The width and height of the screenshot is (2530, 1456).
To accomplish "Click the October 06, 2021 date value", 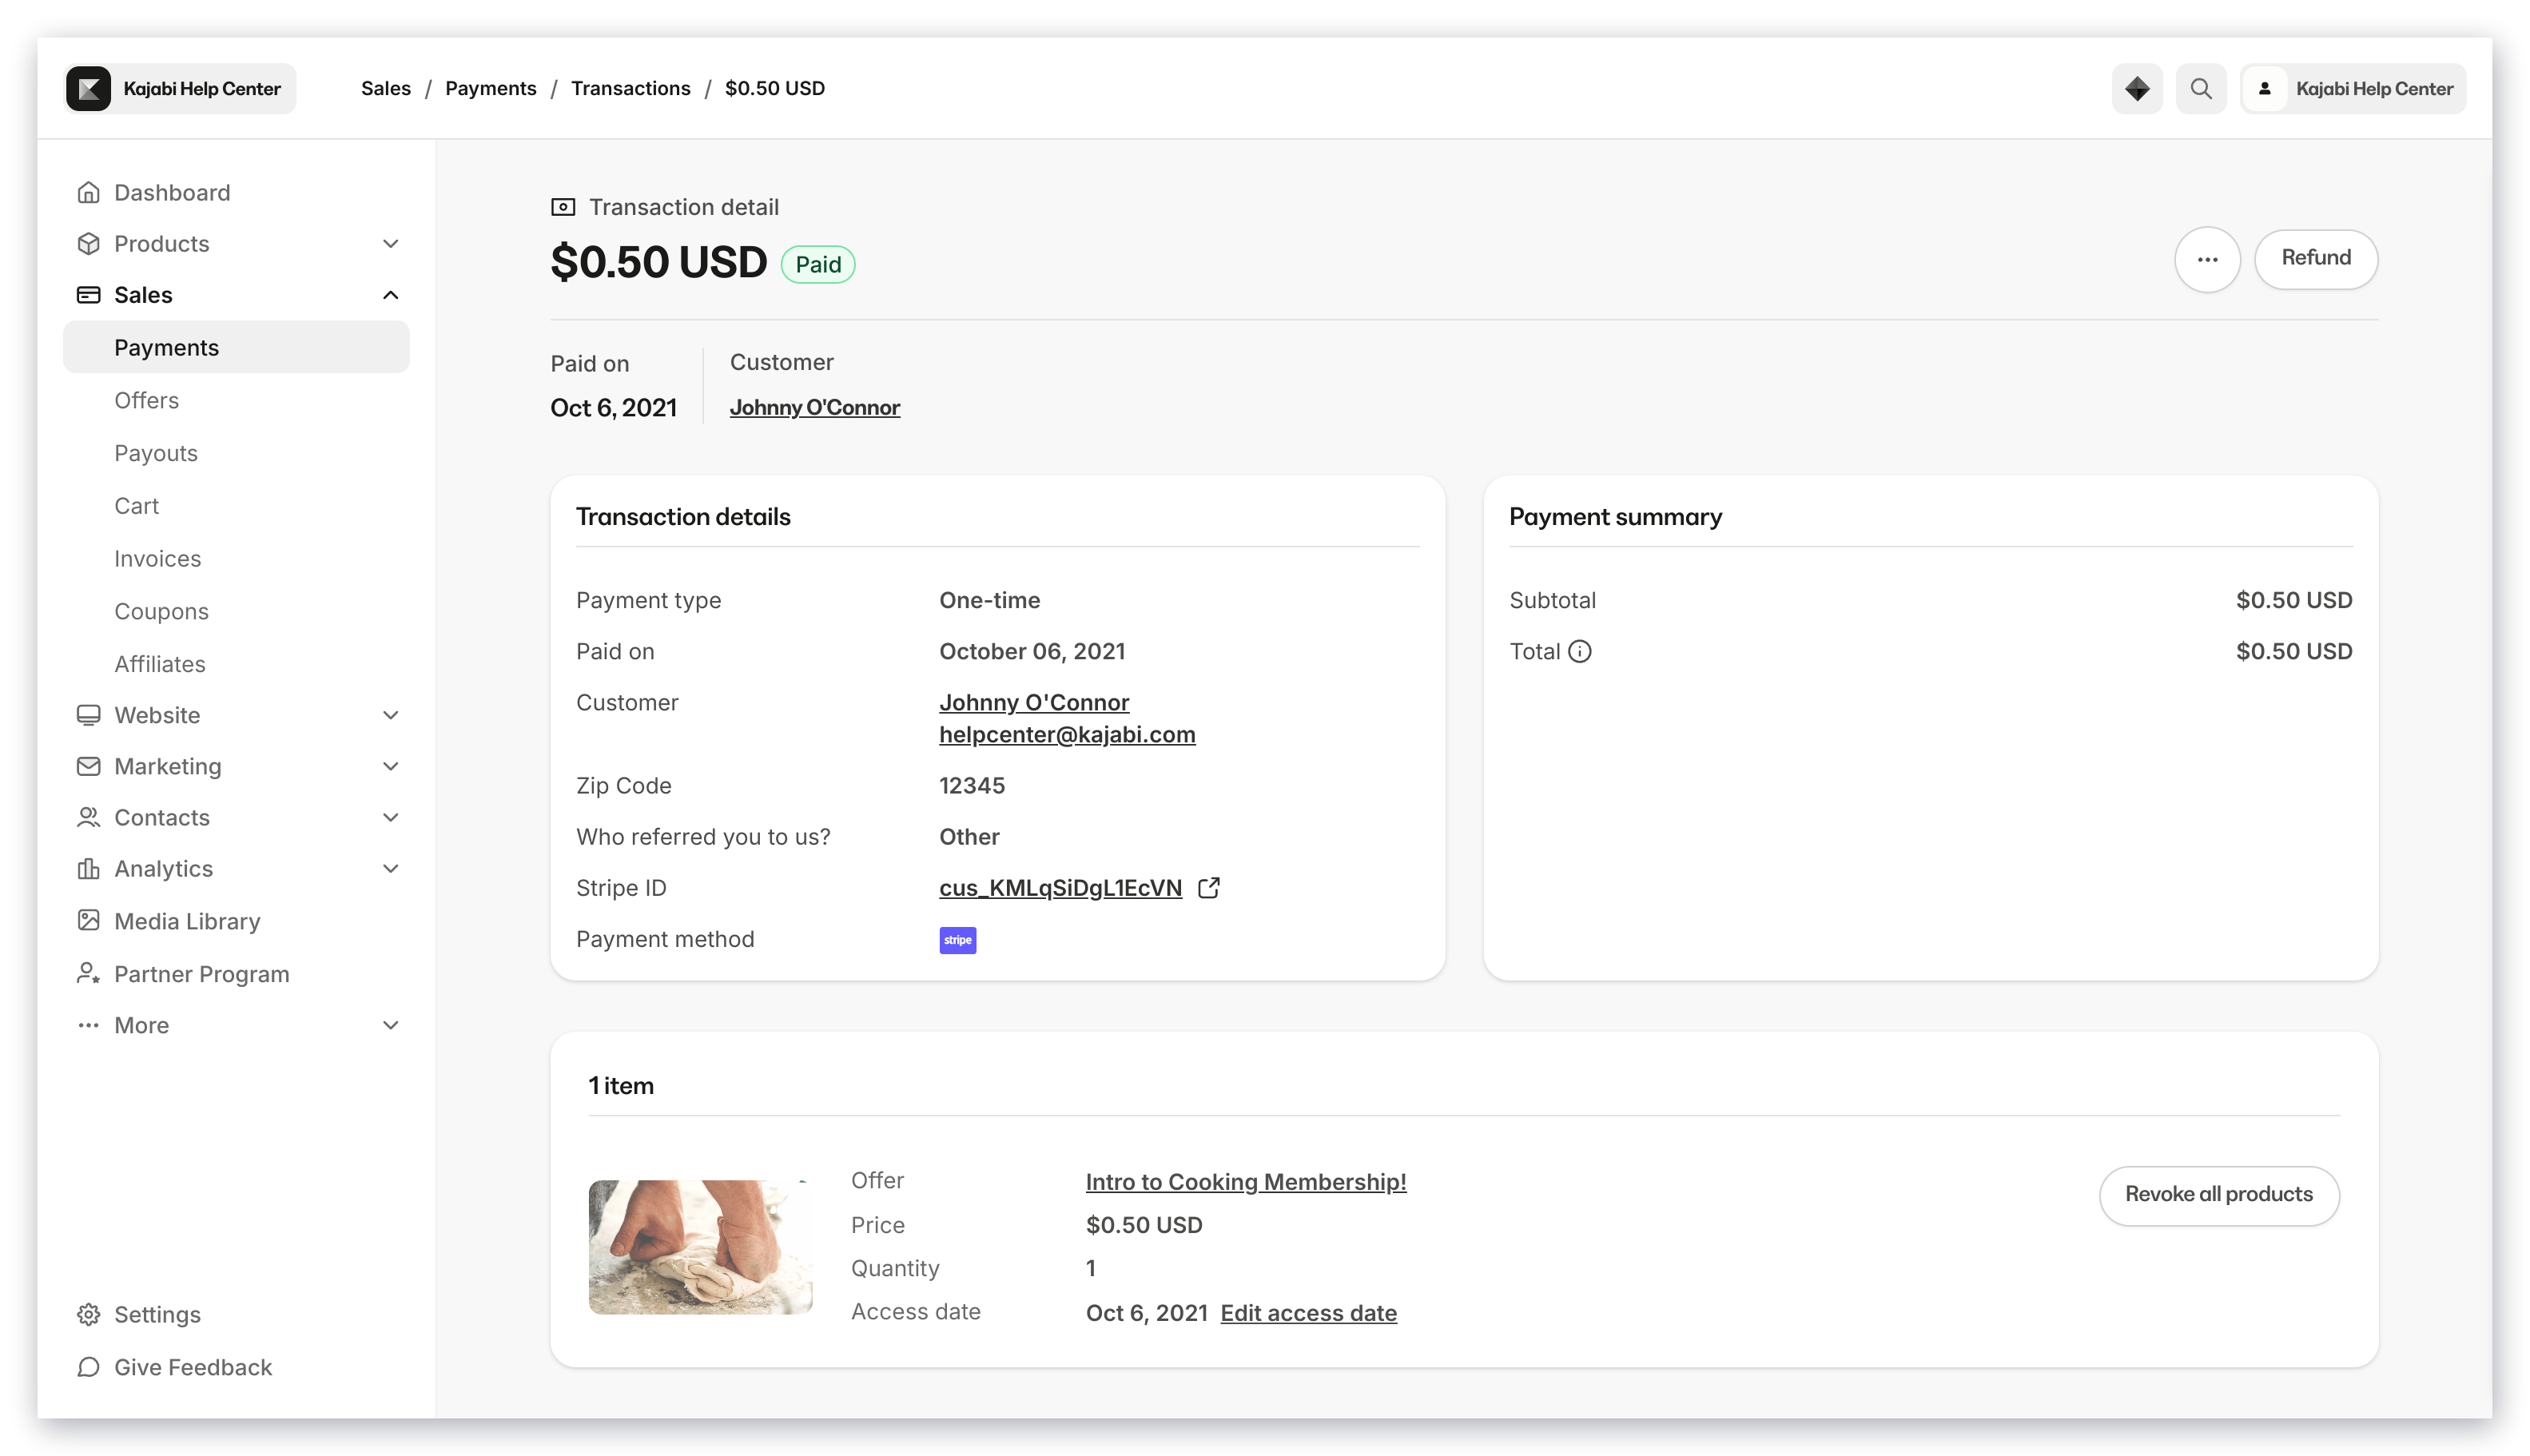I will 1031,651.
